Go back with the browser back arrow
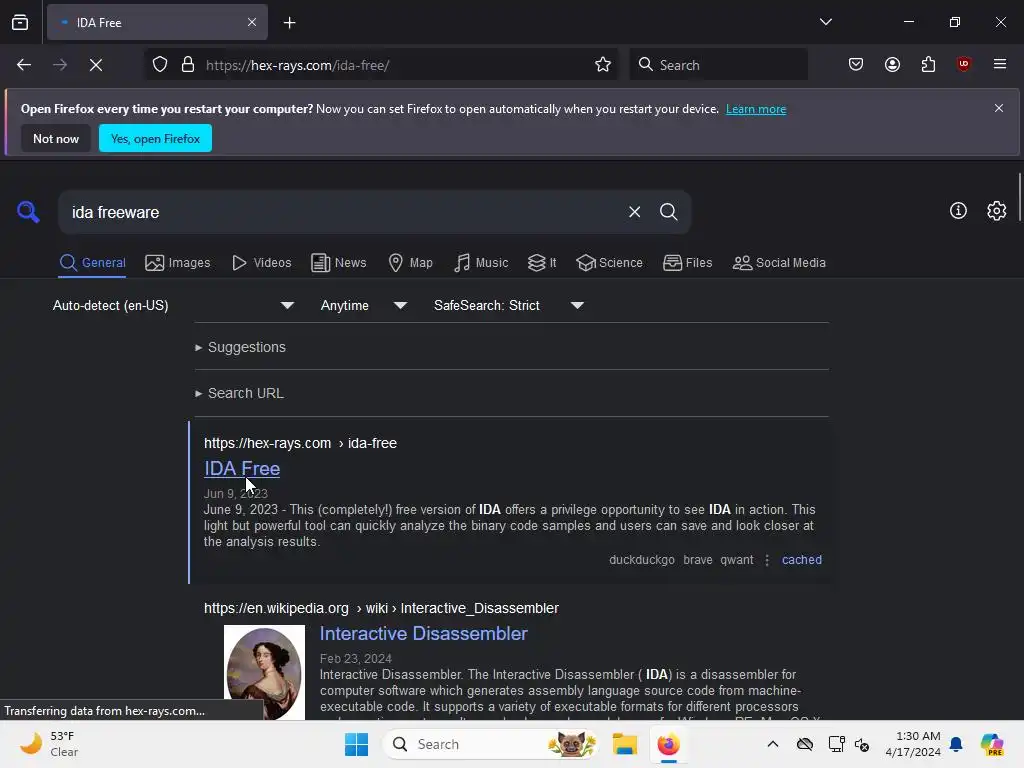The width and height of the screenshot is (1024, 768). pos(24,65)
